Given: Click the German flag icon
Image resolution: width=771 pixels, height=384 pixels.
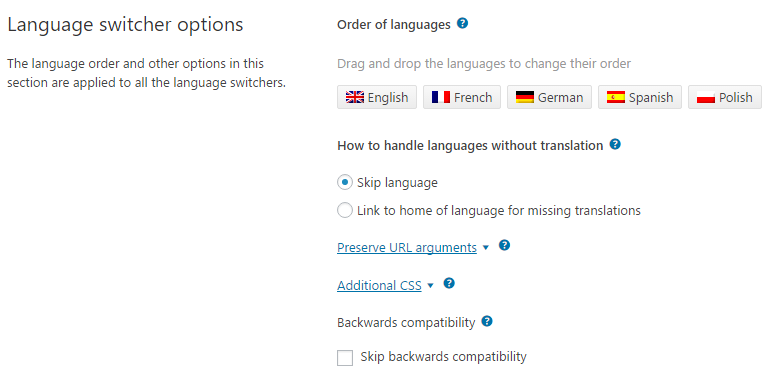Looking at the screenshot, I should [525, 97].
